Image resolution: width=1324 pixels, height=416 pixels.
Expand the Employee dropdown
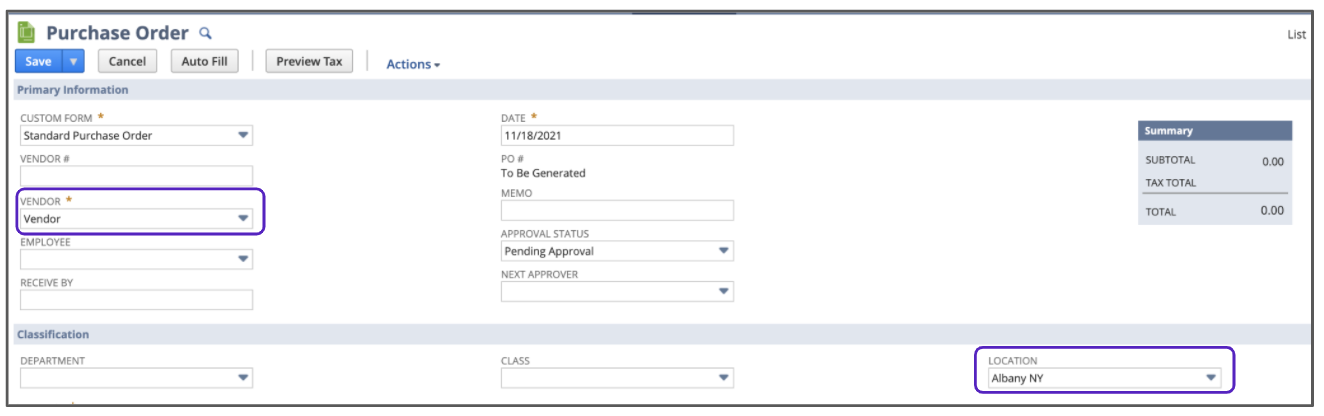point(243,259)
